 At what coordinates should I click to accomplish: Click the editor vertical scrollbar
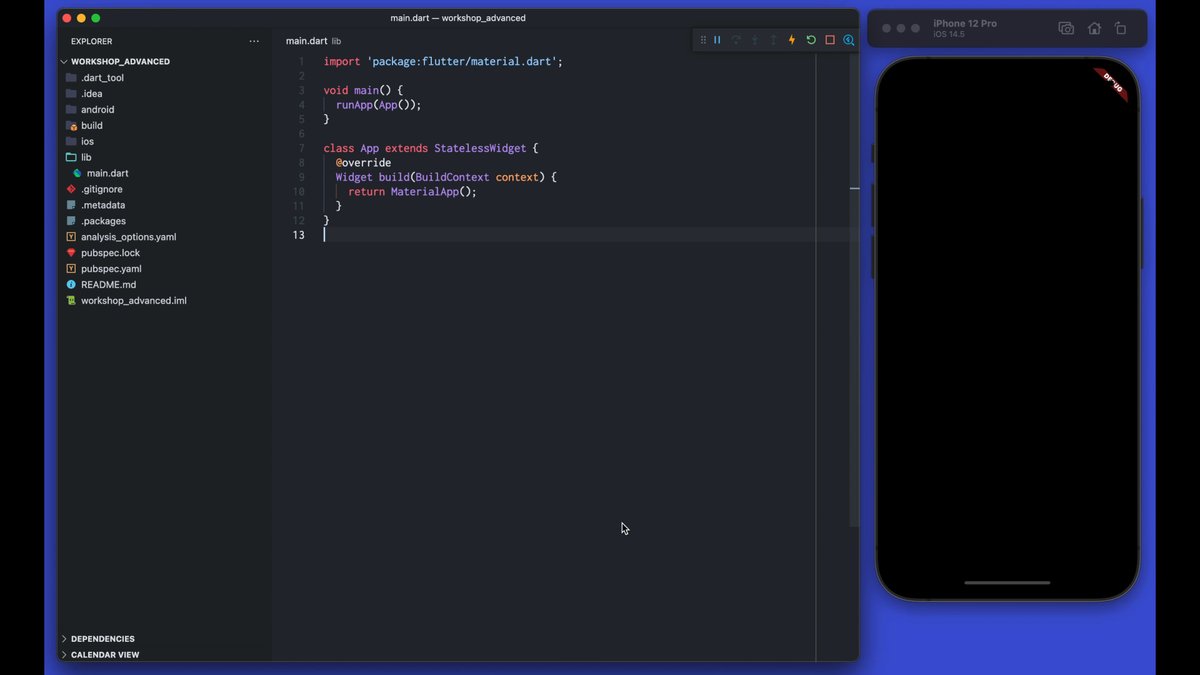tap(854, 300)
